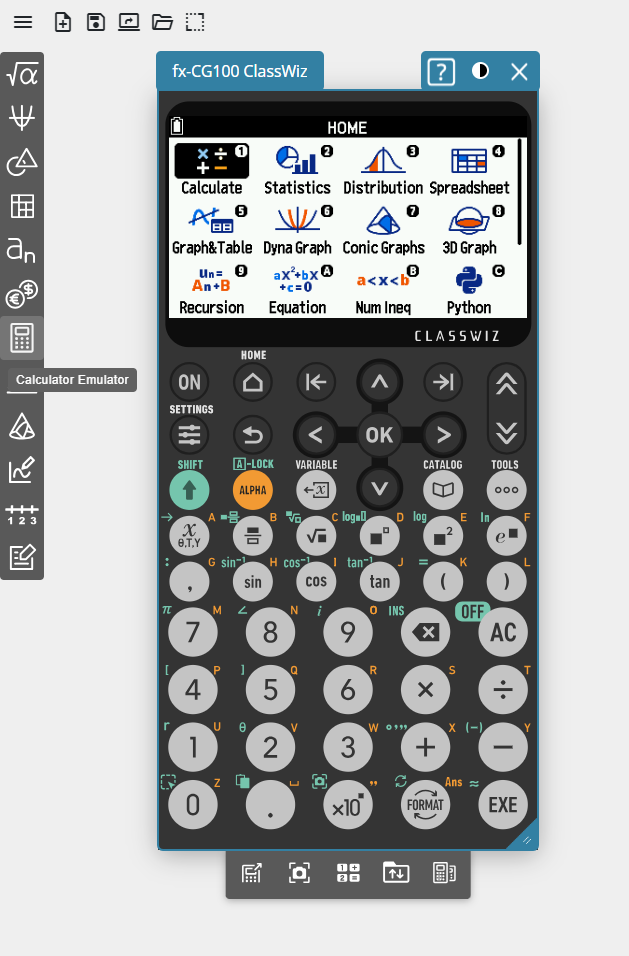Open the Conic Graphs app
Image resolution: width=629 pixels, height=956 pixels.
point(383,230)
